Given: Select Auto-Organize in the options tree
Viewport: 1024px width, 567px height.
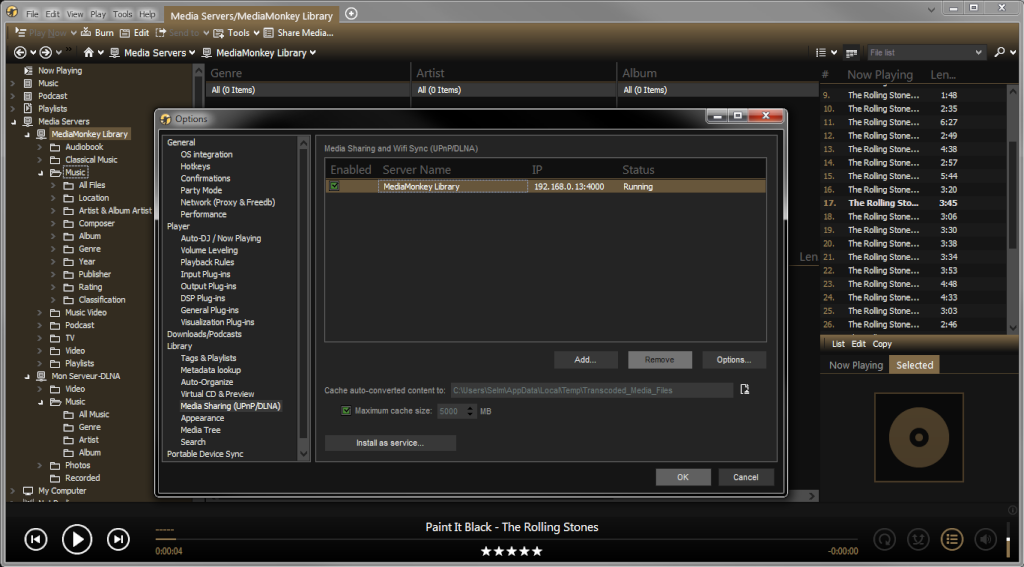Looking at the screenshot, I should tap(207, 382).
